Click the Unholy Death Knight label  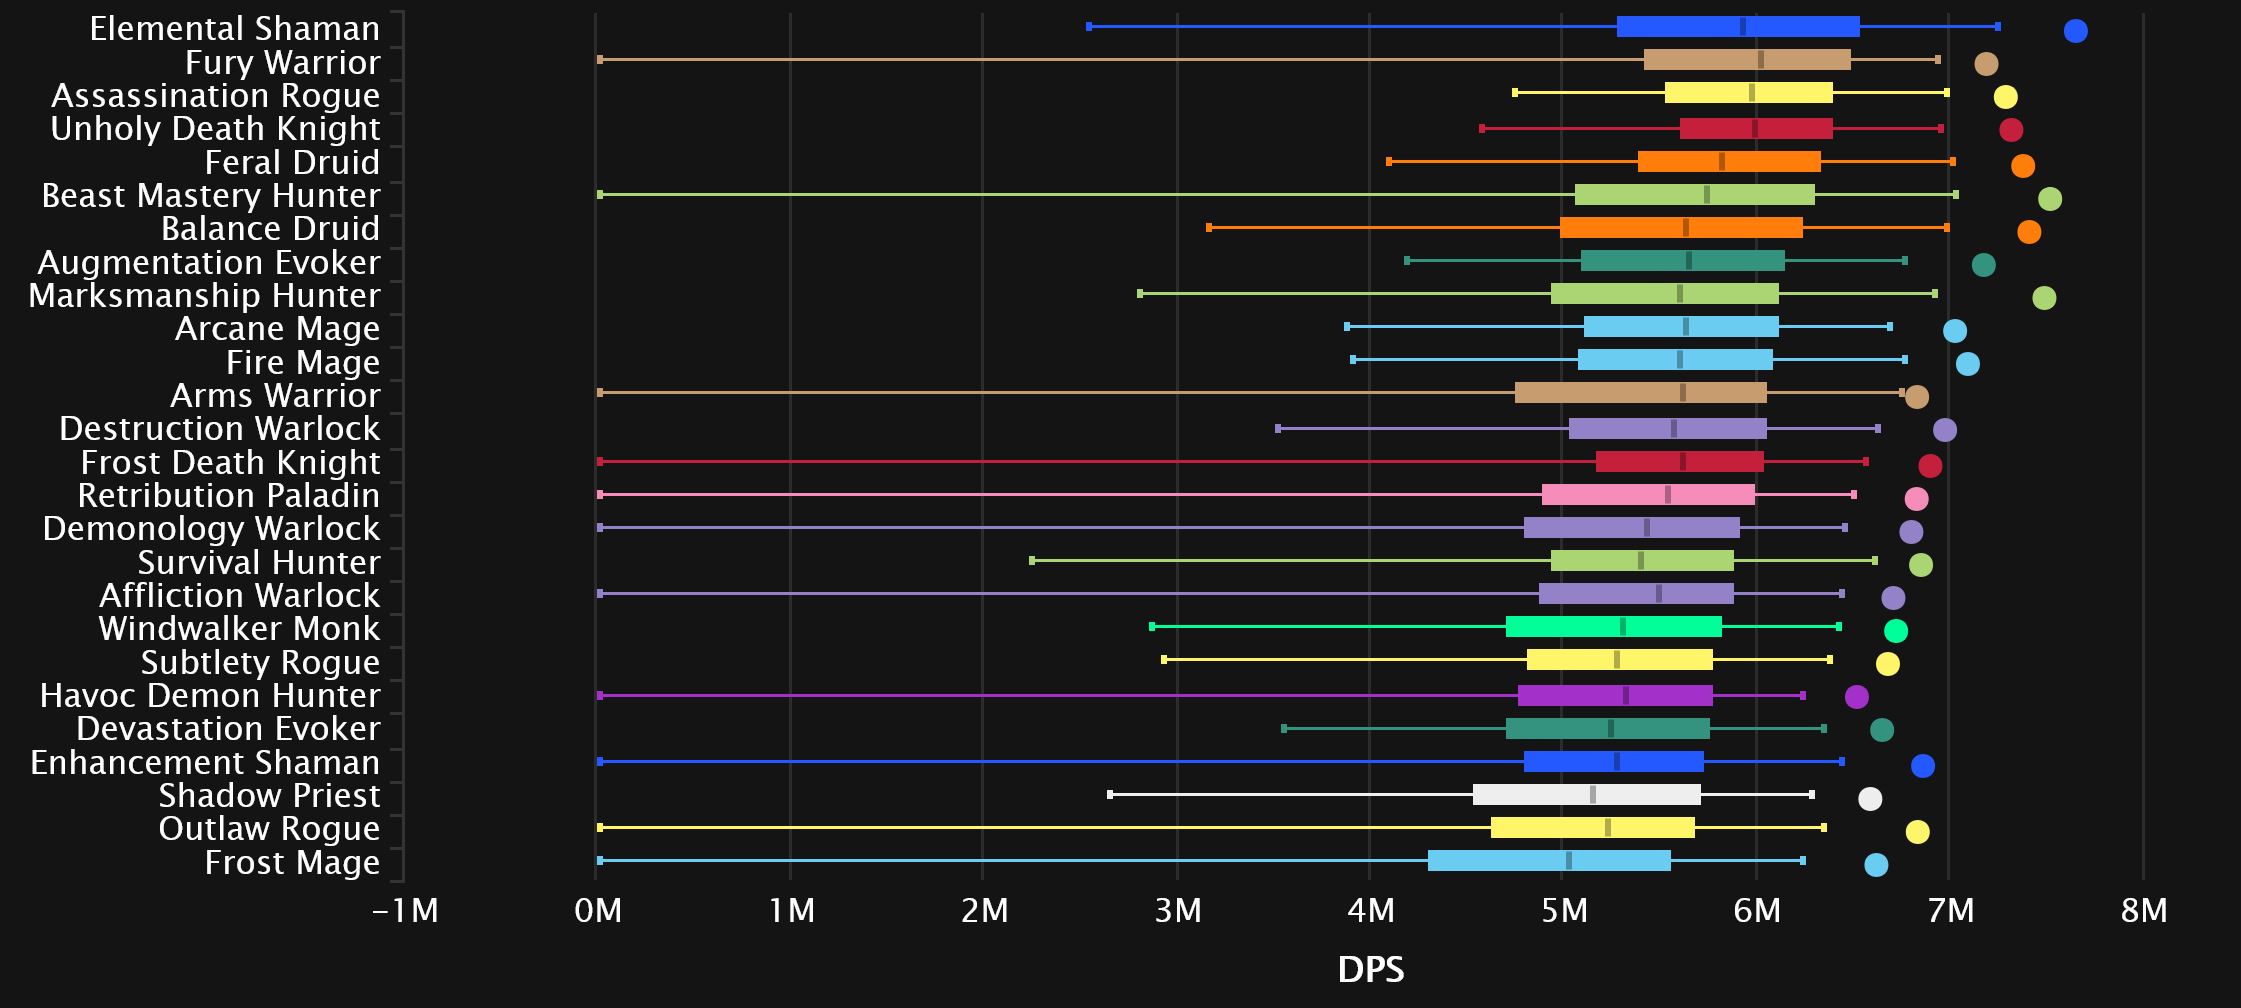(x=215, y=129)
